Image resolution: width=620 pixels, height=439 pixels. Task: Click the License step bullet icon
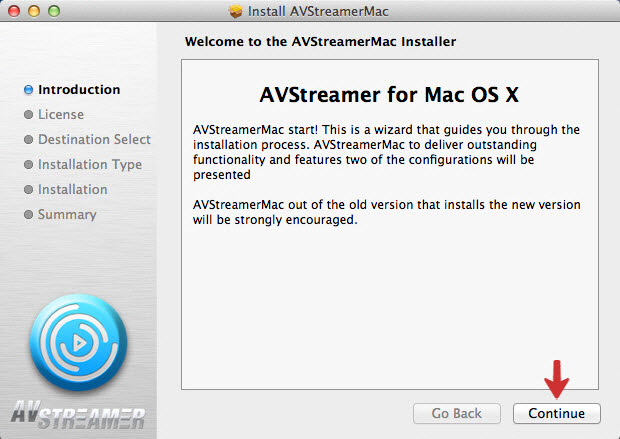point(28,115)
